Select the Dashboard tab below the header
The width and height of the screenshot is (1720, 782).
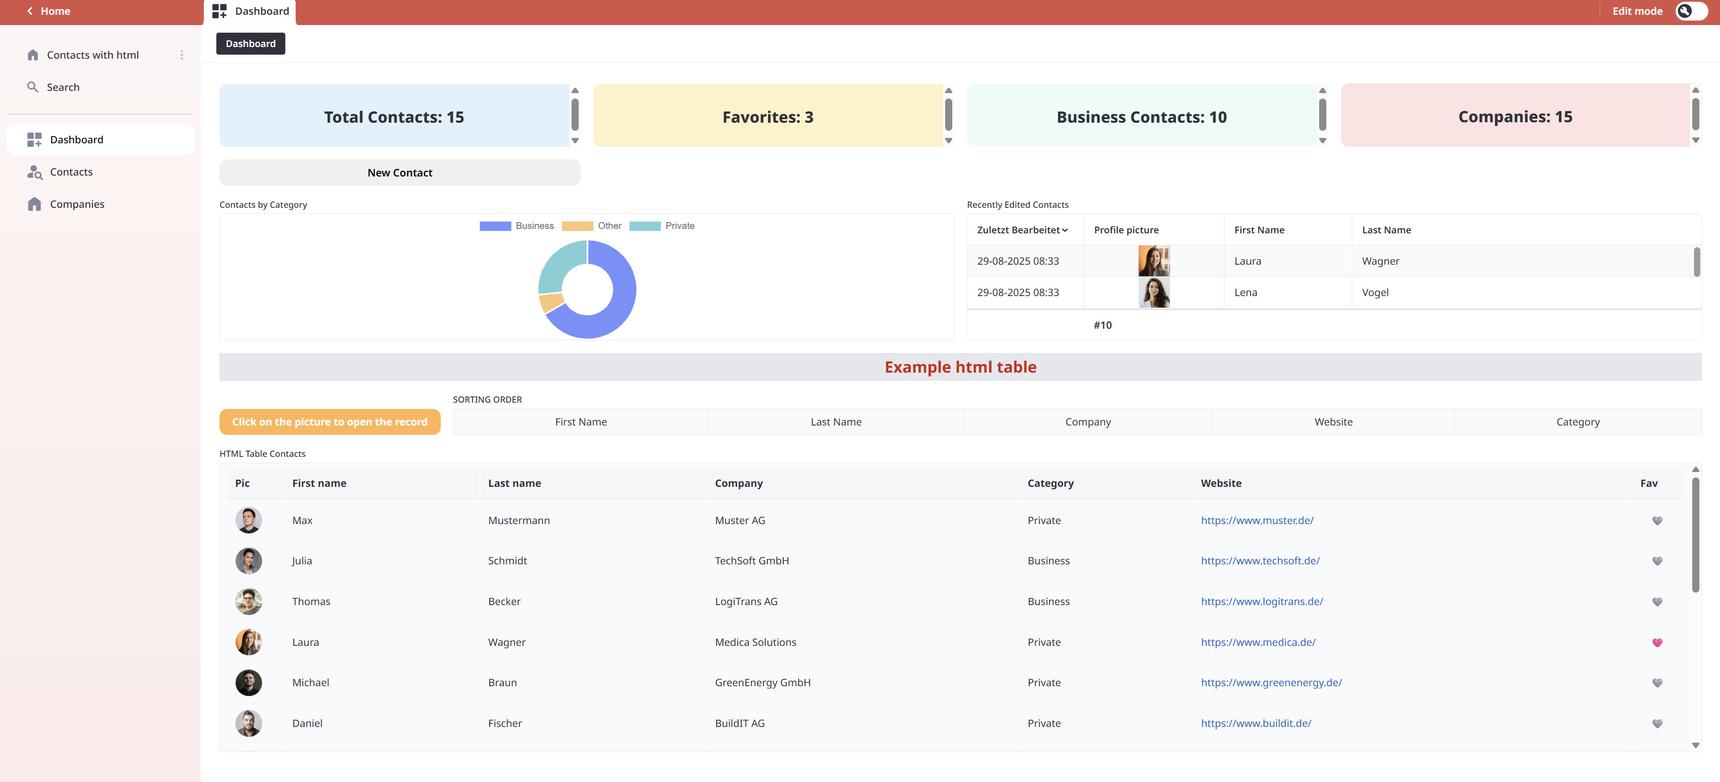click(x=250, y=44)
